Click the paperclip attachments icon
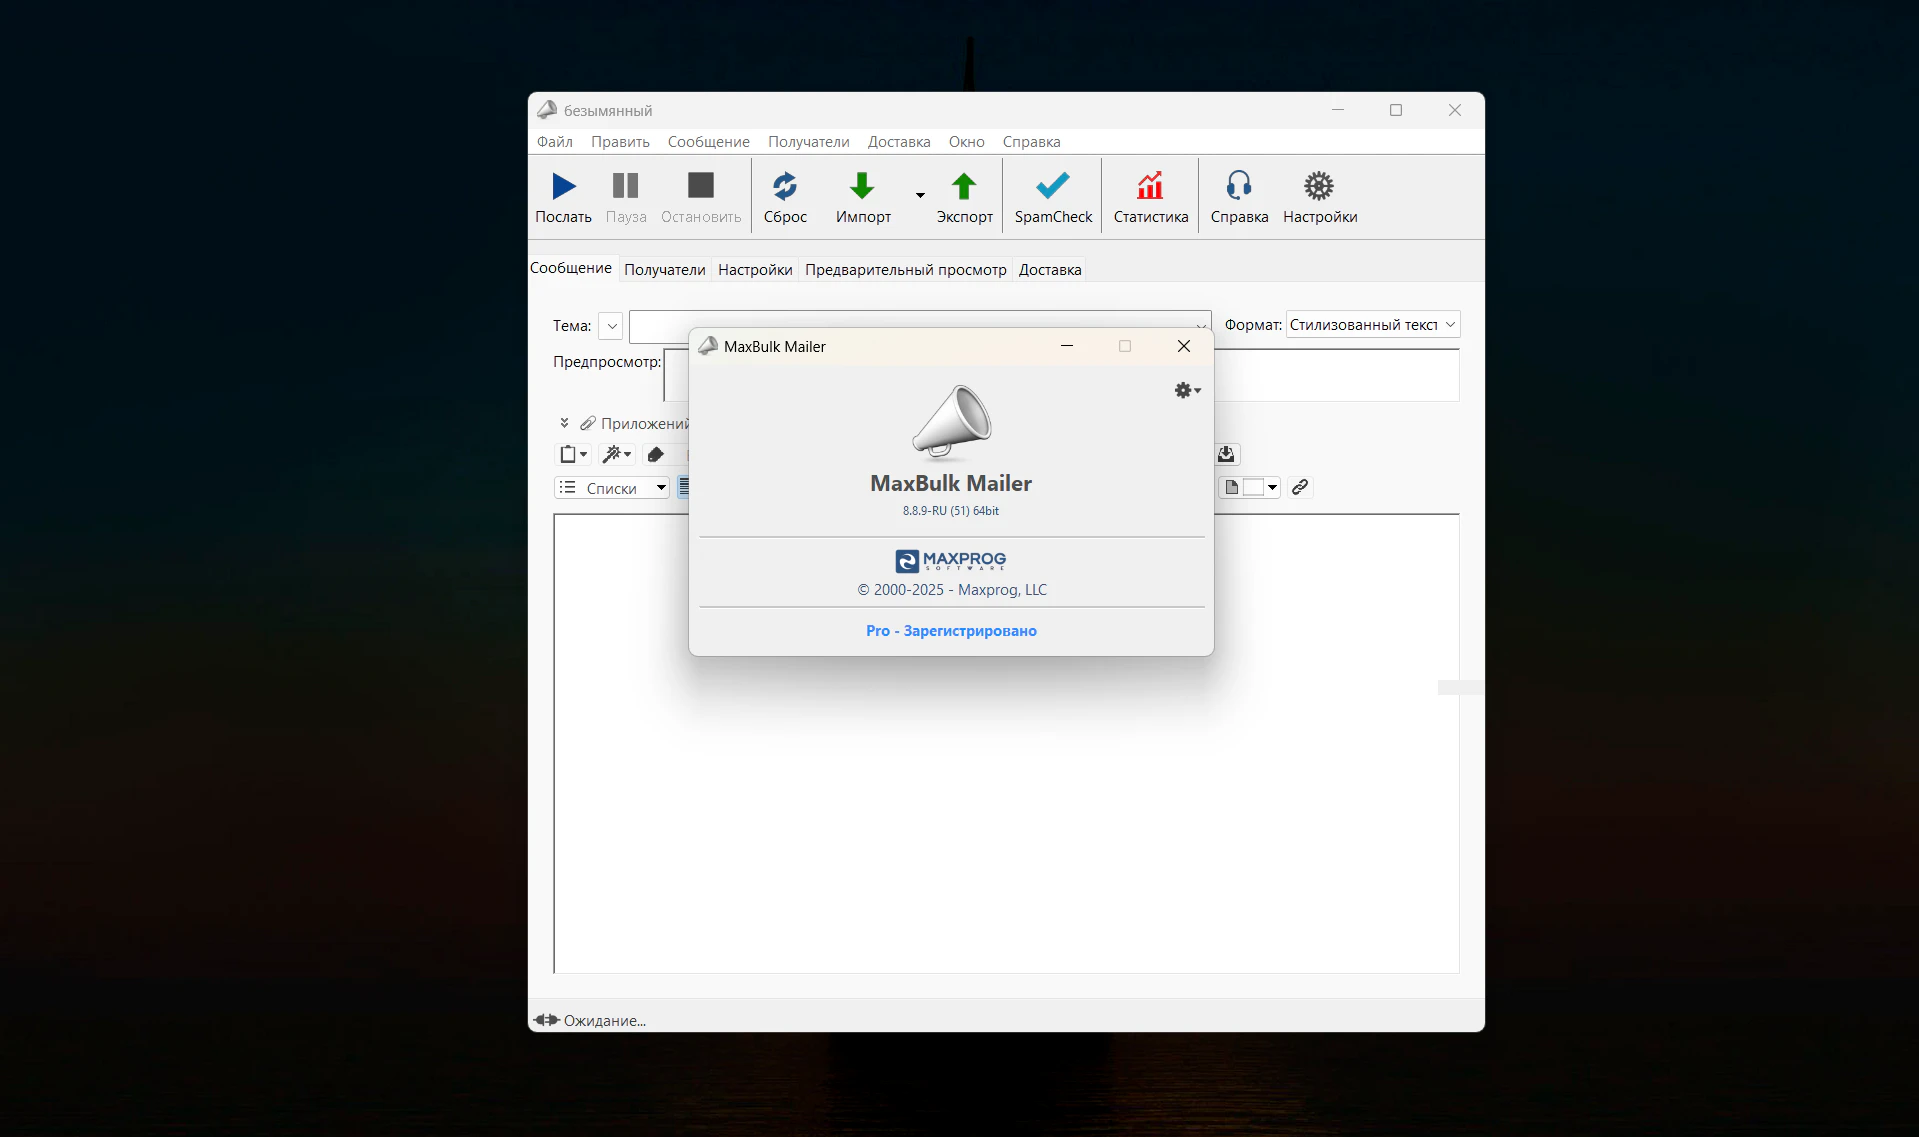 click(588, 423)
